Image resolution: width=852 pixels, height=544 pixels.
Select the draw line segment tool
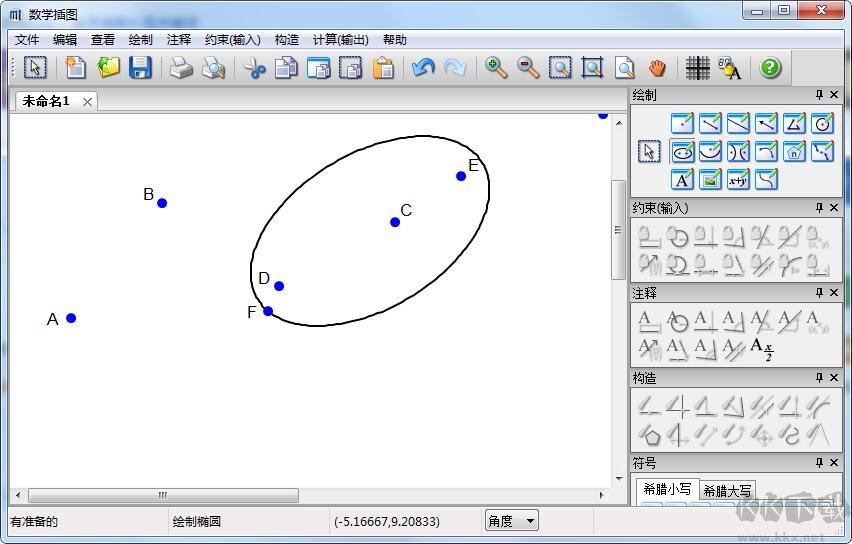710,124
